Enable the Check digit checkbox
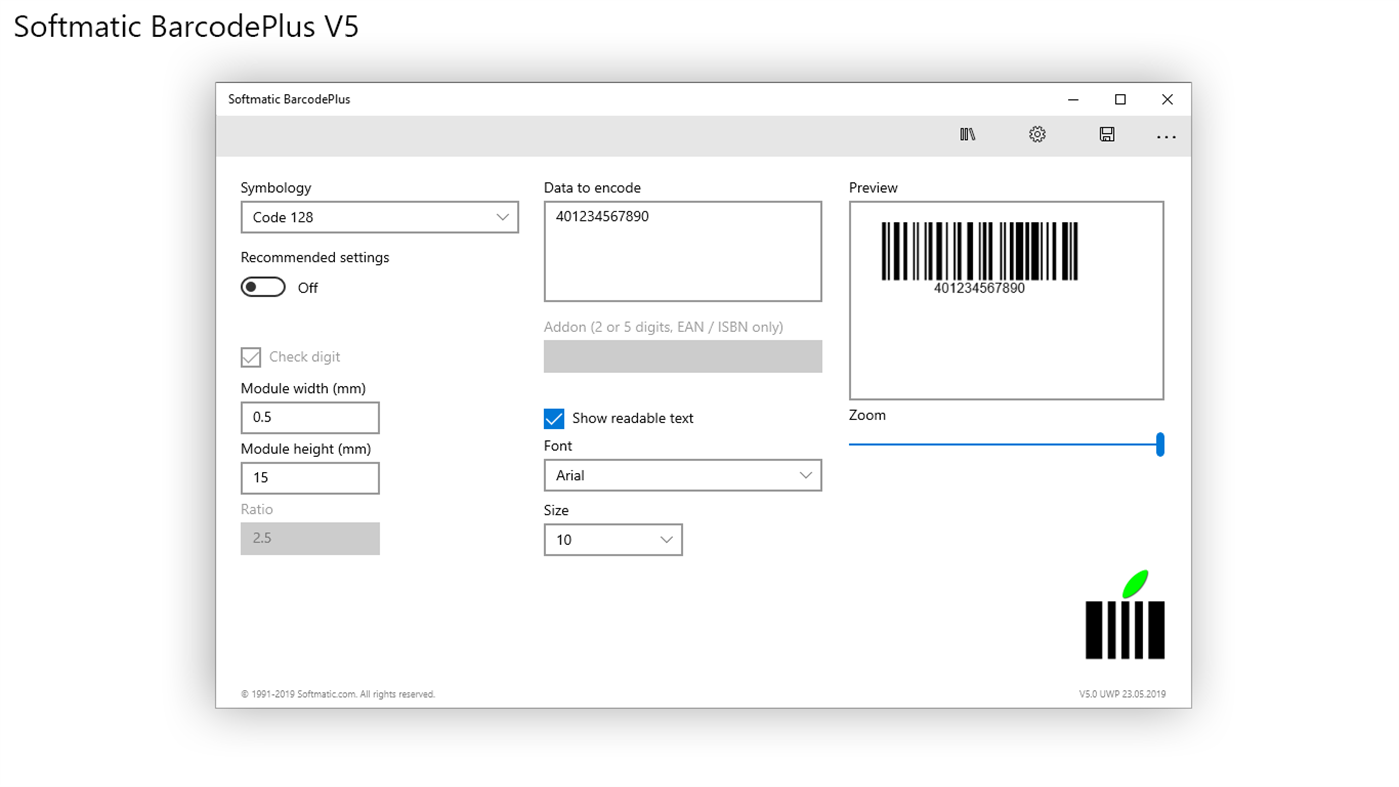The image size is (1399, 787). 249,357
